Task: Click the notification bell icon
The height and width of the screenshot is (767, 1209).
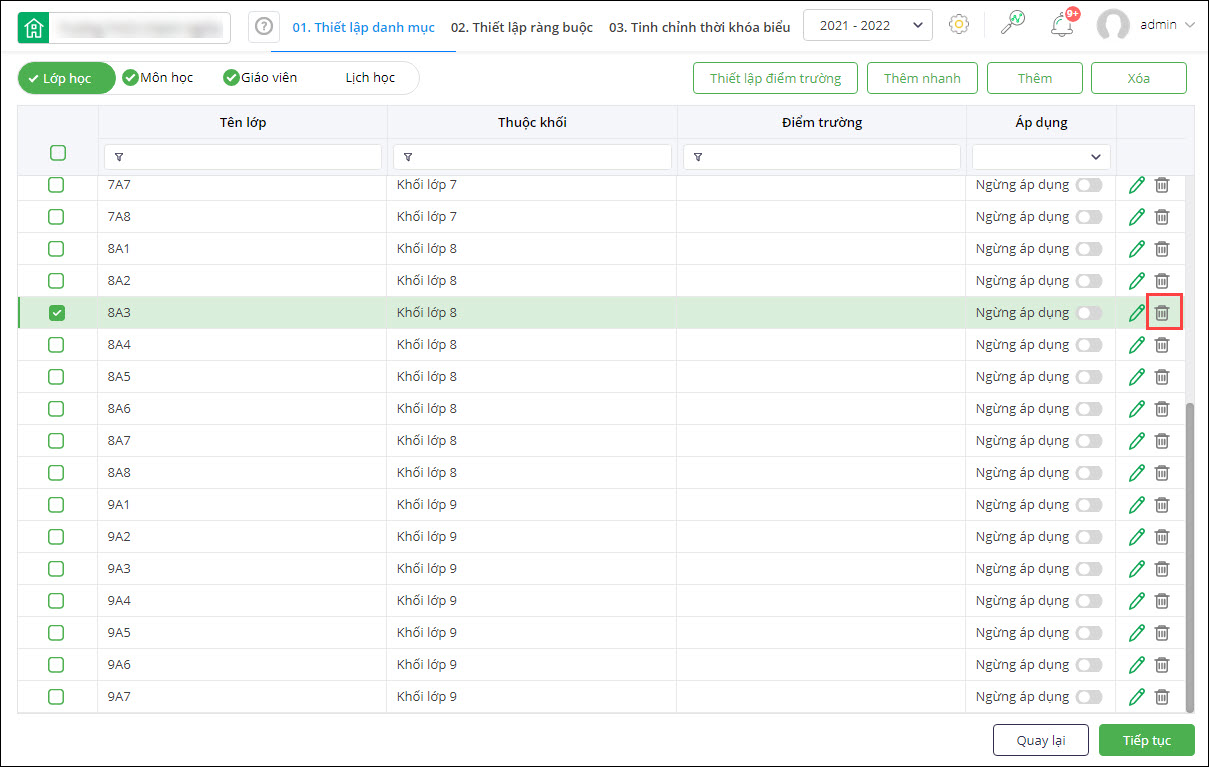Action: tap(1062, 26)
